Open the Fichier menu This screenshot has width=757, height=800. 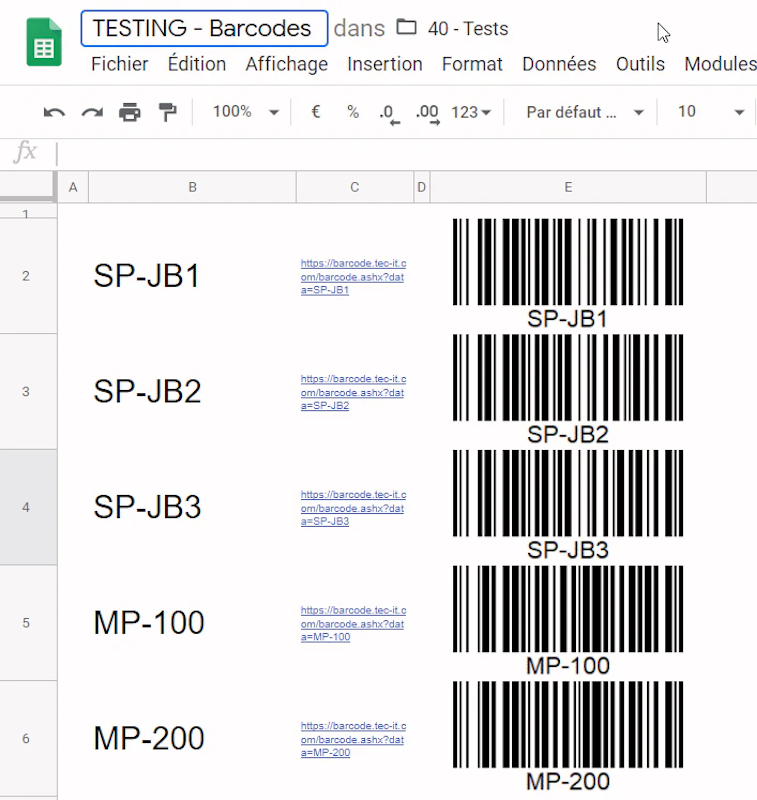click(119, 64)
